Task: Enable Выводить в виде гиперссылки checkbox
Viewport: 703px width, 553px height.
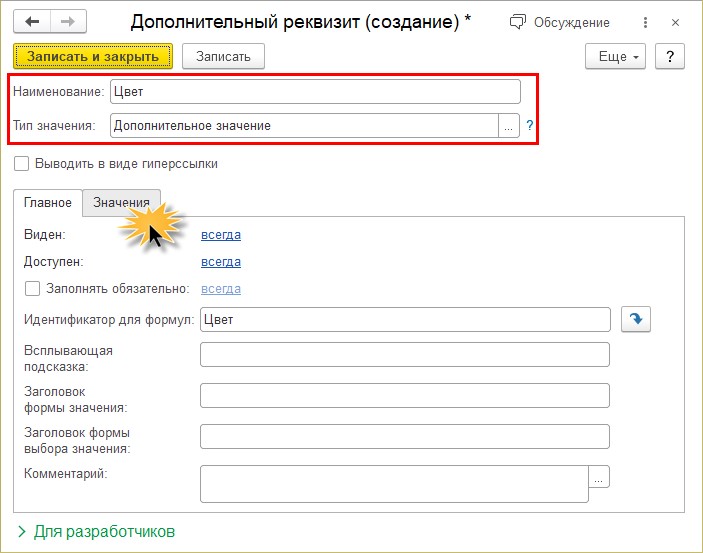Action: pos(22,163)
